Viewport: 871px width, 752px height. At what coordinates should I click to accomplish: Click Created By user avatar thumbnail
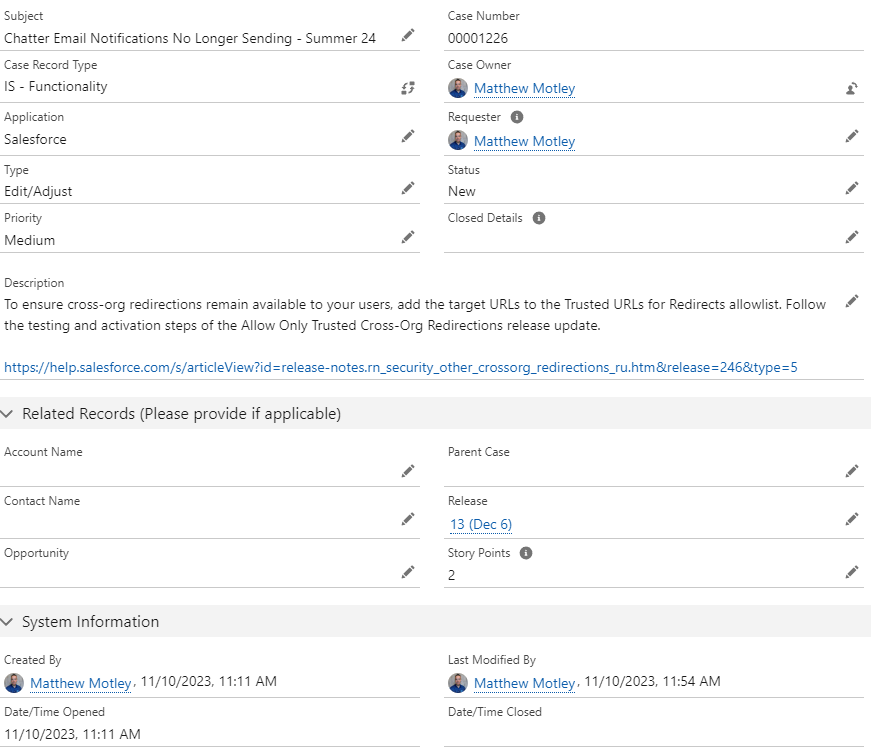(14, 683)
